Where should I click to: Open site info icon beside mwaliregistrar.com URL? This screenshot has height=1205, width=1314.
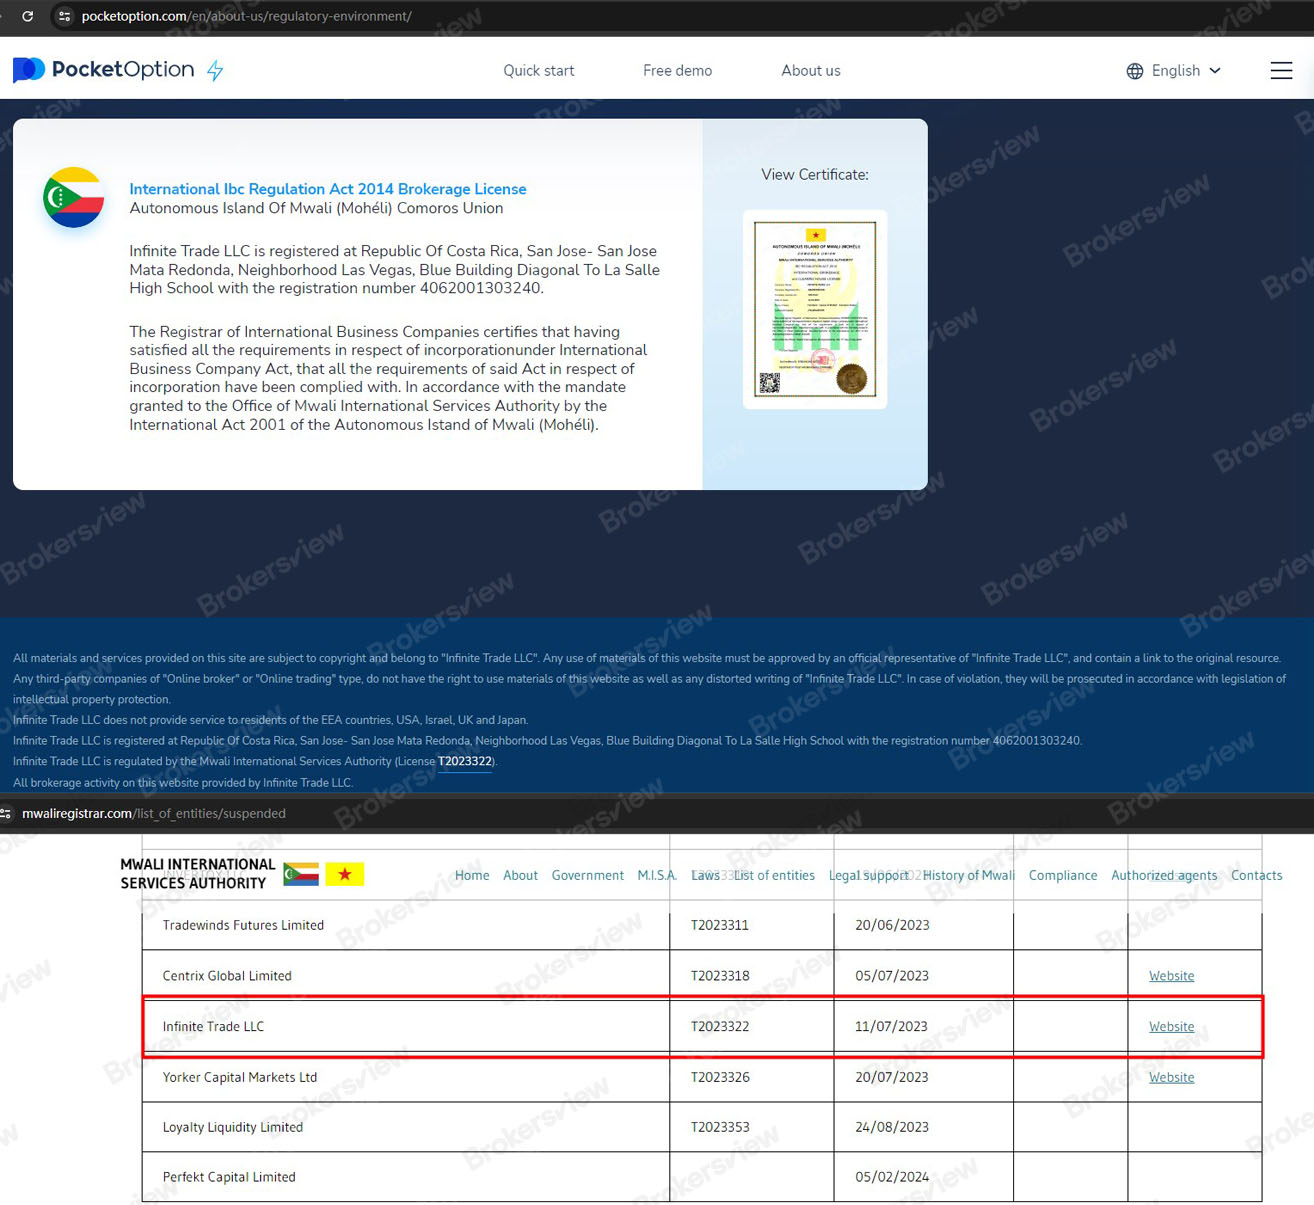click(x=6, y=813)
